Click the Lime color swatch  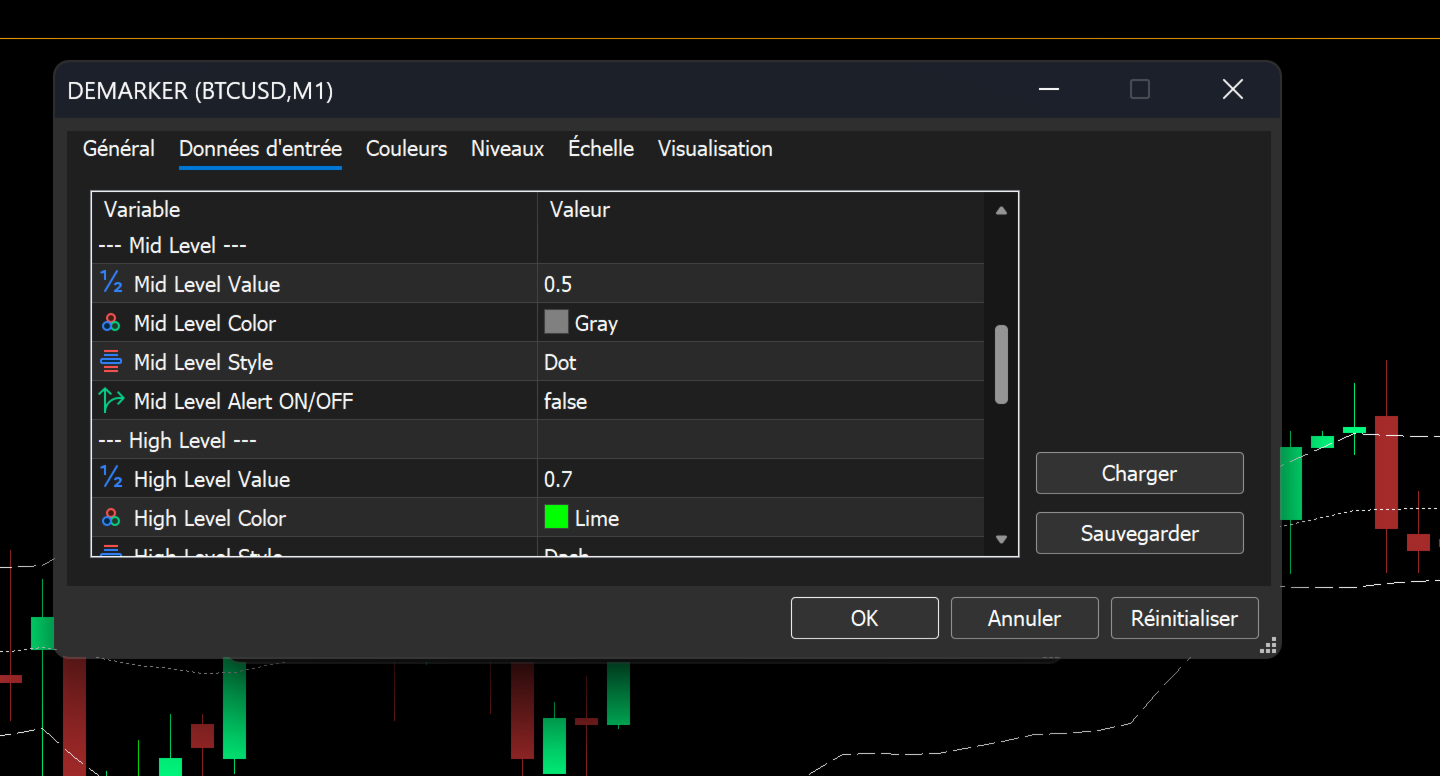pos(556,517)
